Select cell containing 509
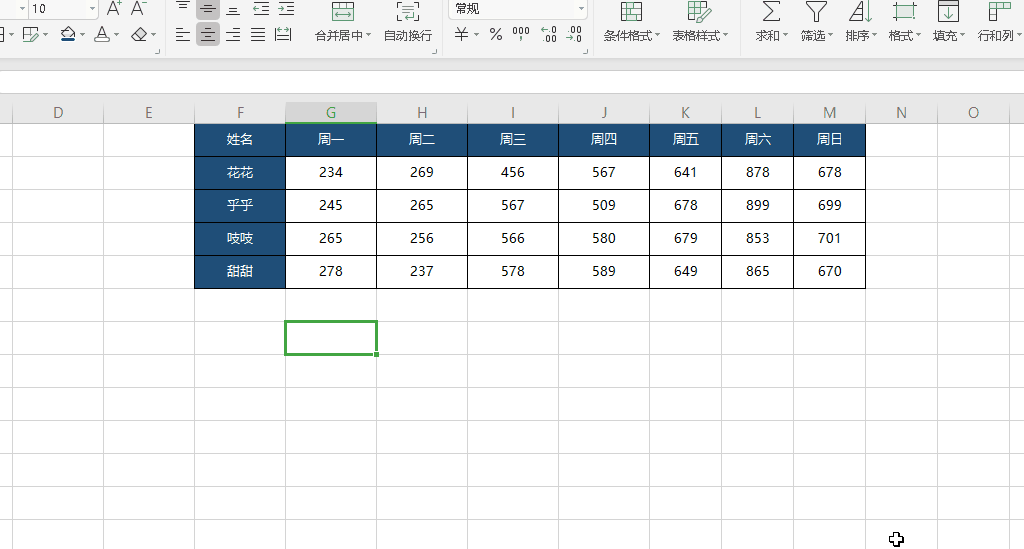This screenshot has height=549, width=1024. point(604,206)
